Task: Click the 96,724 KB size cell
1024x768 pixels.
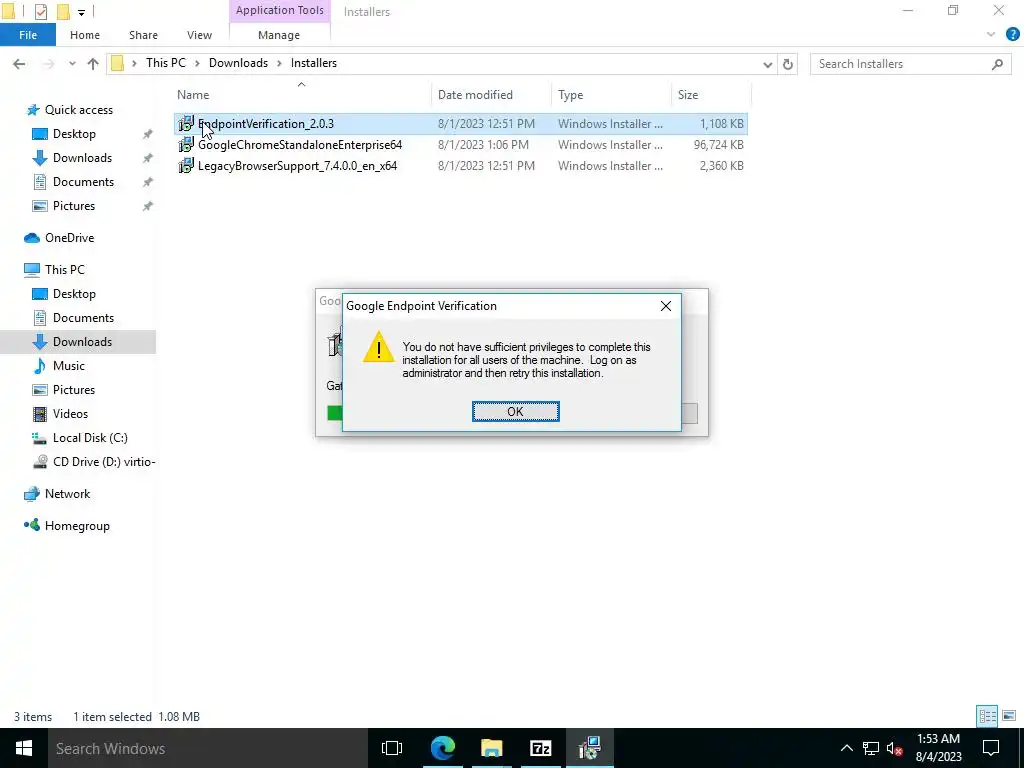Action: tap(718, 144)
